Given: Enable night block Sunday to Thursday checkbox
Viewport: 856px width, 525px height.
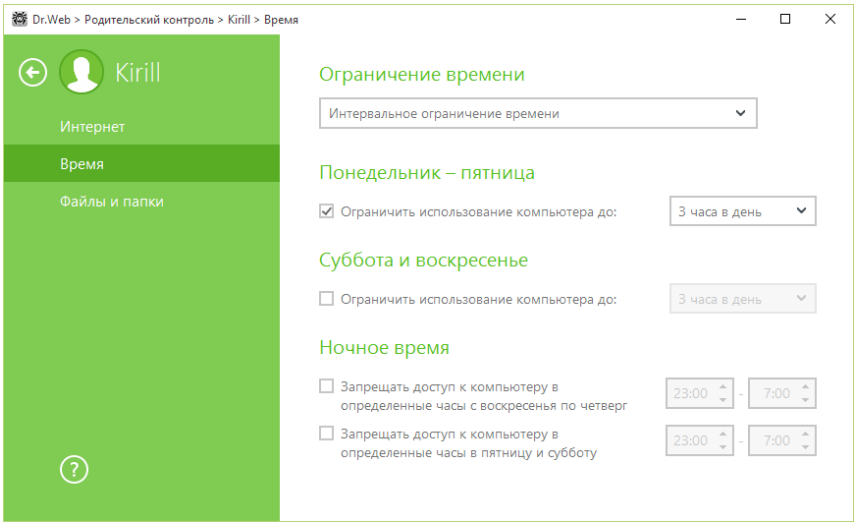Looking at the screenshot, I should (326, 386).
